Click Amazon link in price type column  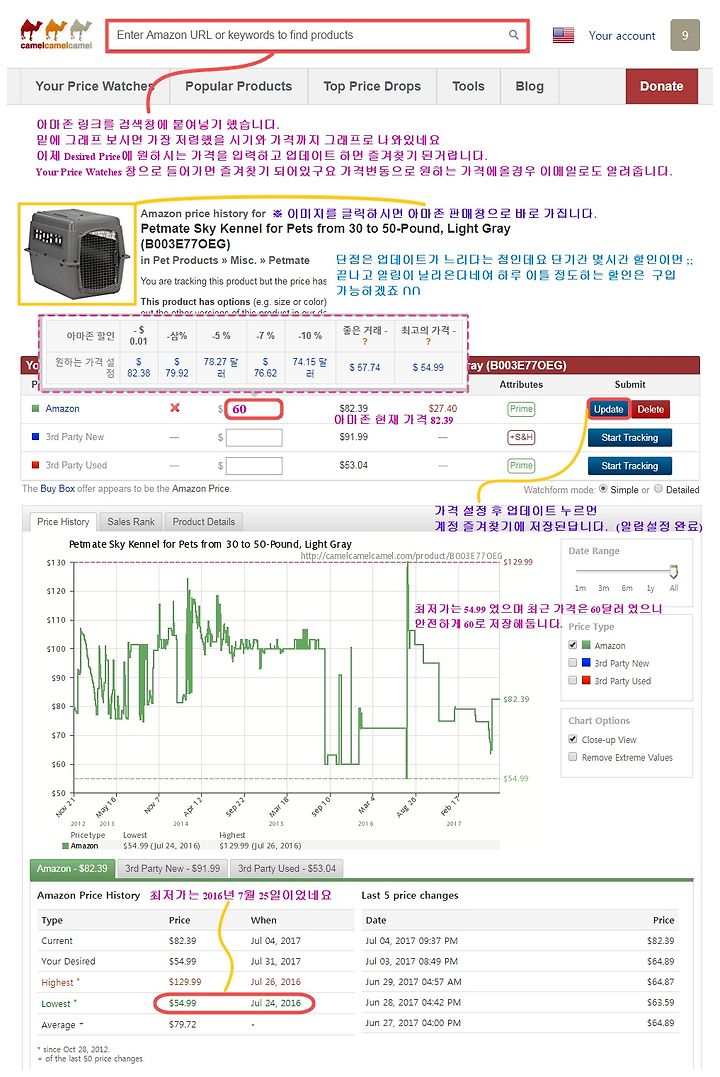tap(62, 409)
